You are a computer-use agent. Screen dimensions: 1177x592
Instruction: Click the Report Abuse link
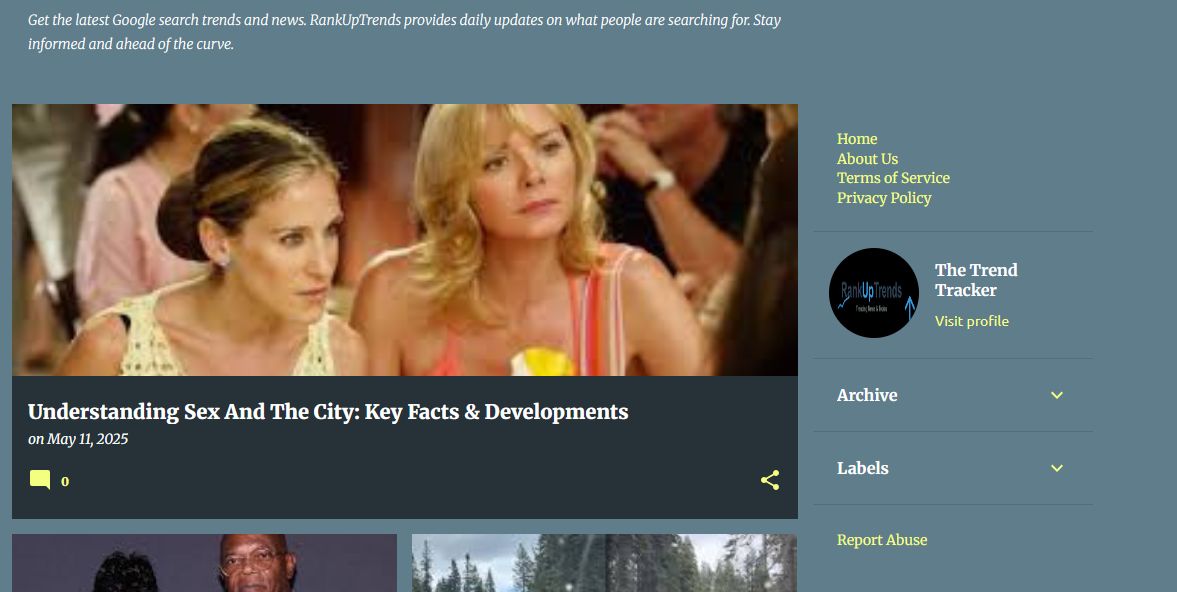point(882,540)
